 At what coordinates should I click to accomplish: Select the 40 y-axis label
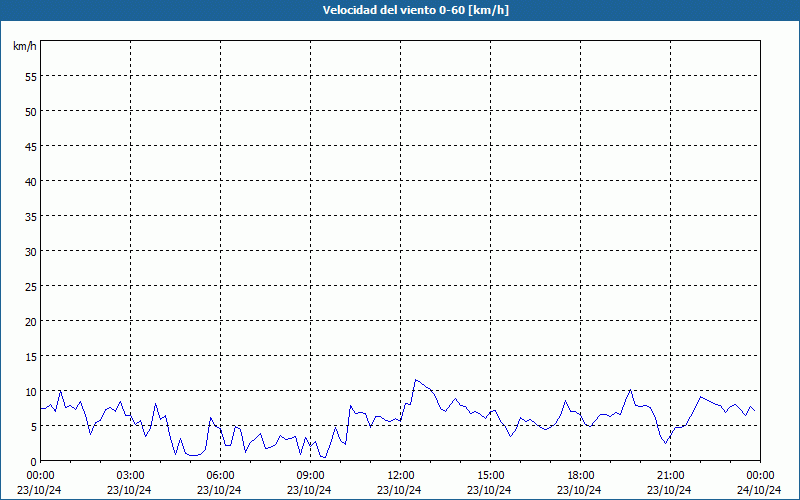(31, 182)
